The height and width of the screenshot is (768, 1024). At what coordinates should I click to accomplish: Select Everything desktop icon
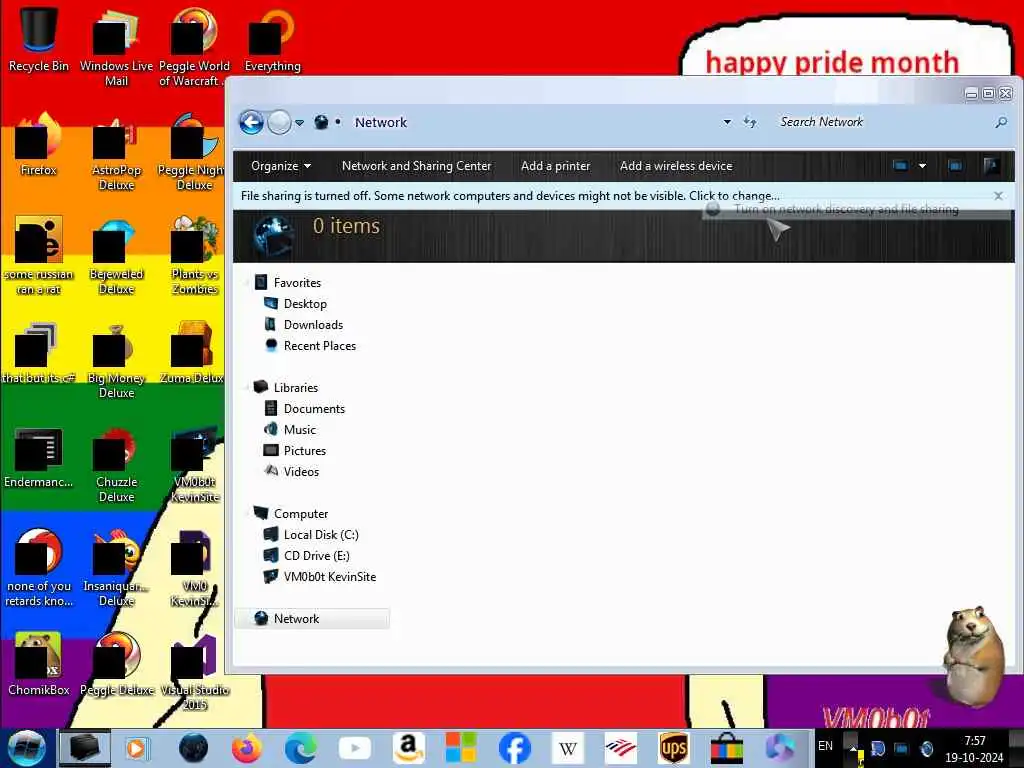[272, 39]
